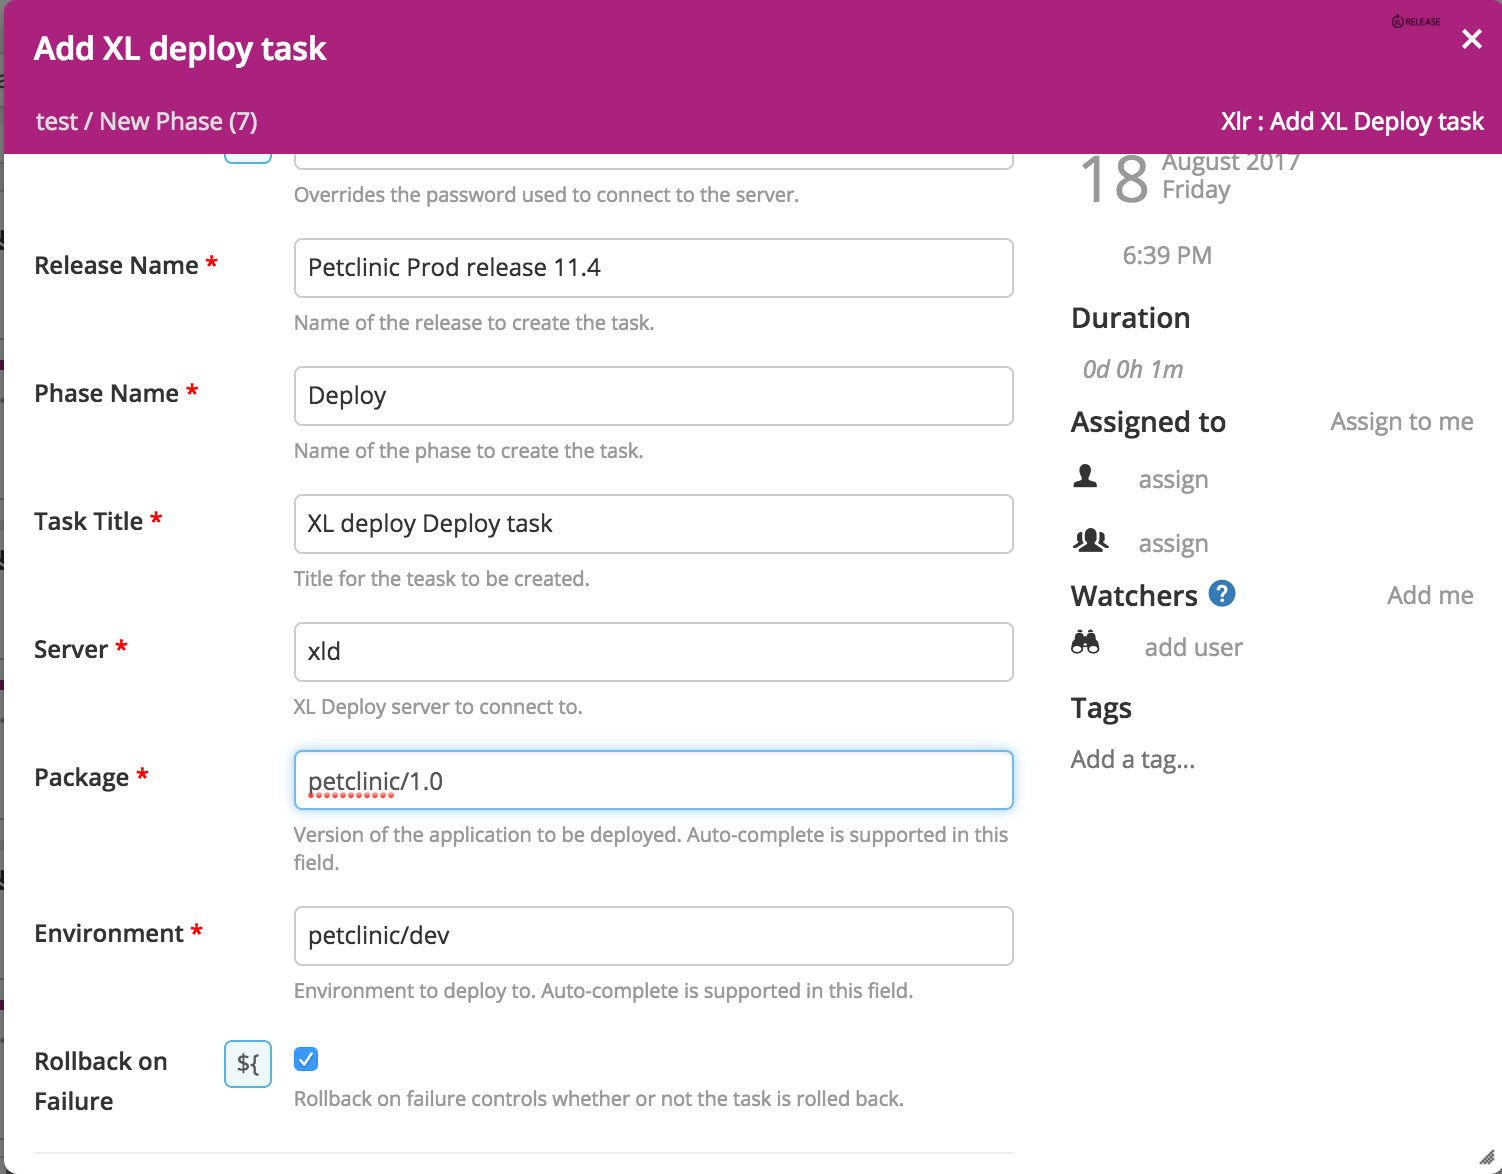The image size is (1502, 1174).
Task: Click the single-user assign icon
Action: 1085,476
